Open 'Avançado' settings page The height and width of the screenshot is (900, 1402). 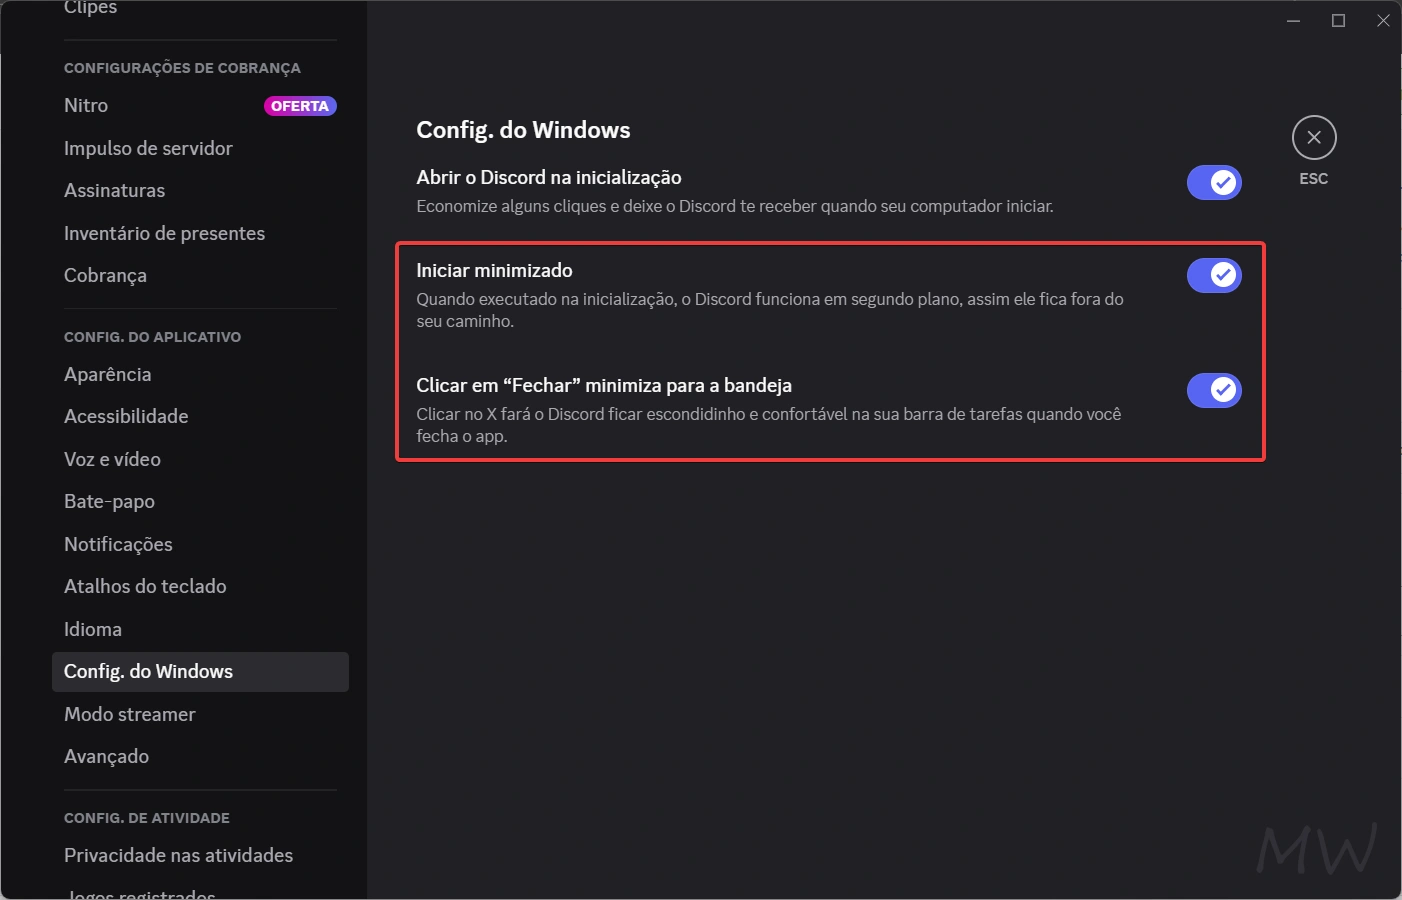pos(106,757)
